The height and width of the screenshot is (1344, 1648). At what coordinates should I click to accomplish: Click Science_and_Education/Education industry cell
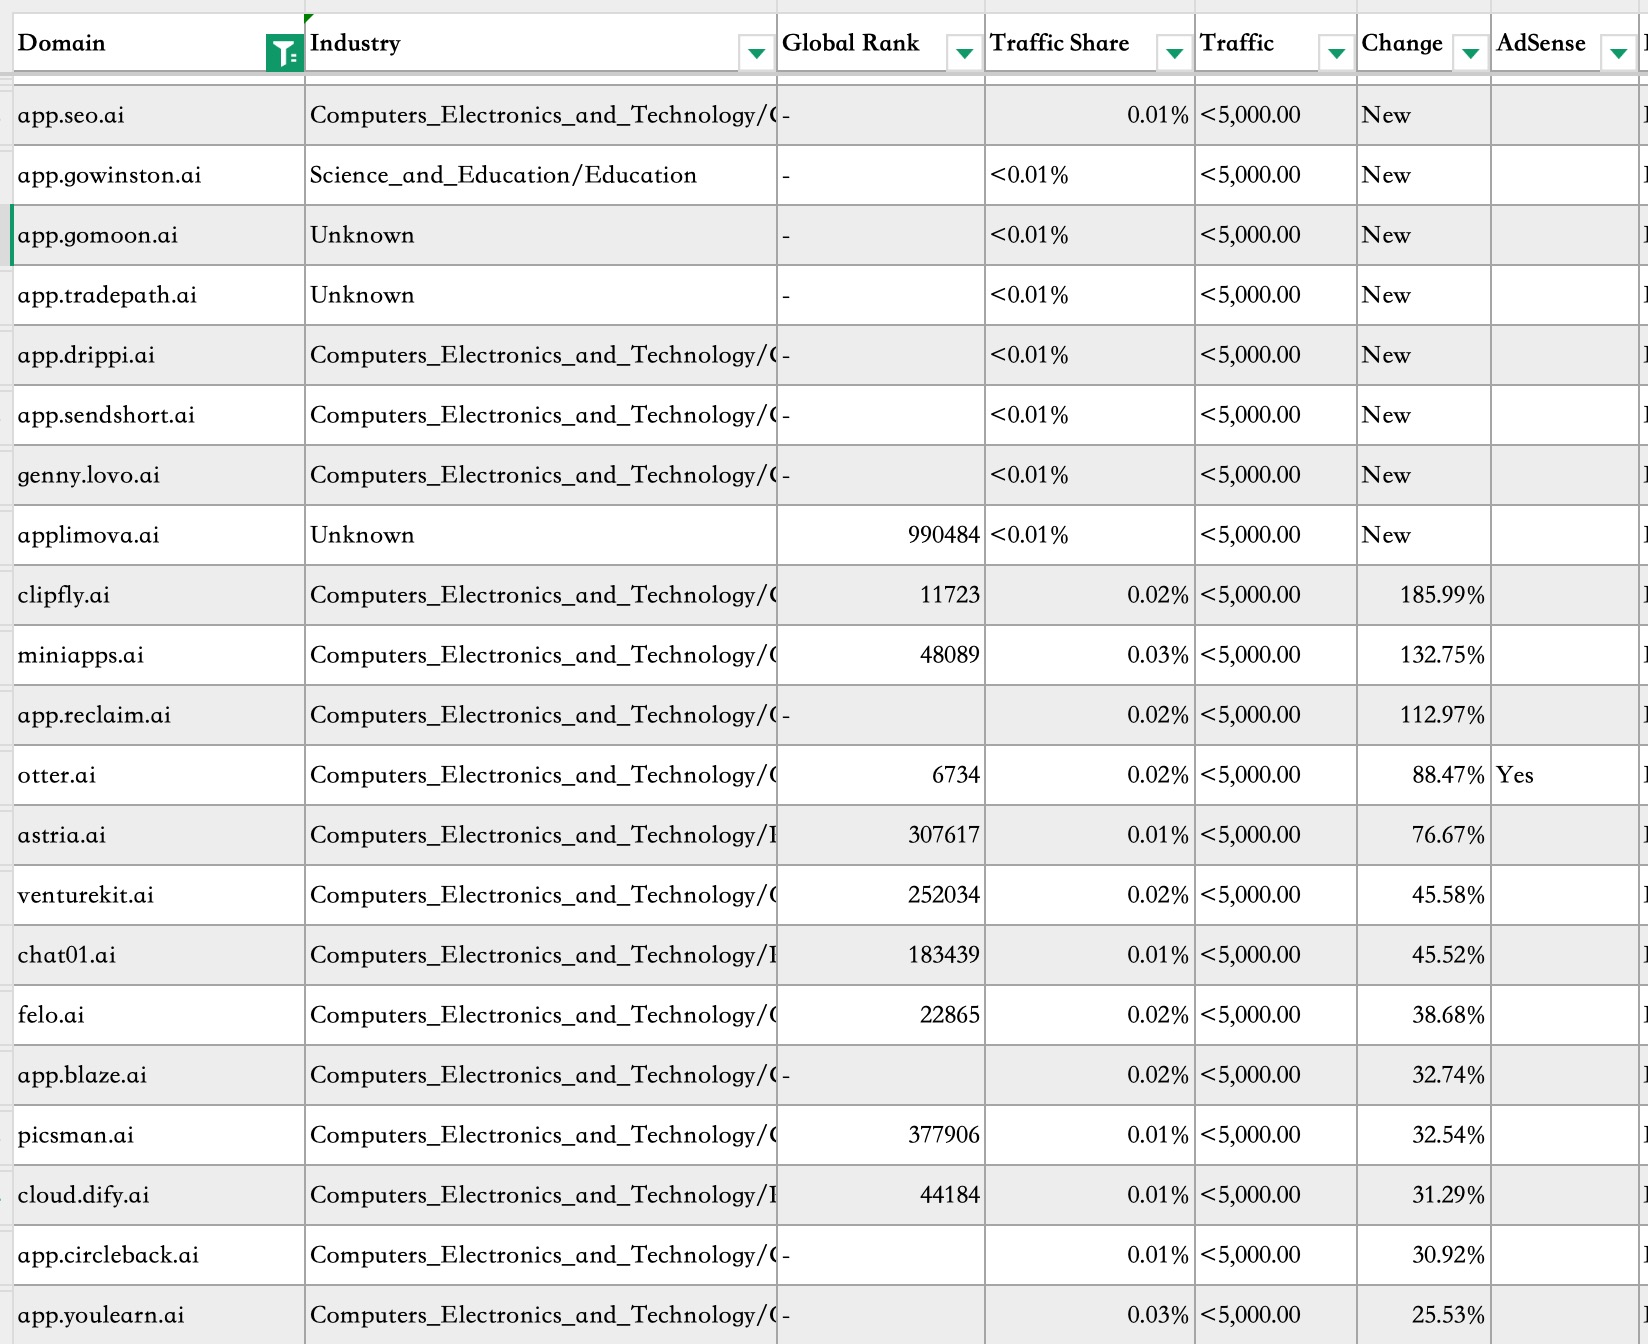pos(541,175)
